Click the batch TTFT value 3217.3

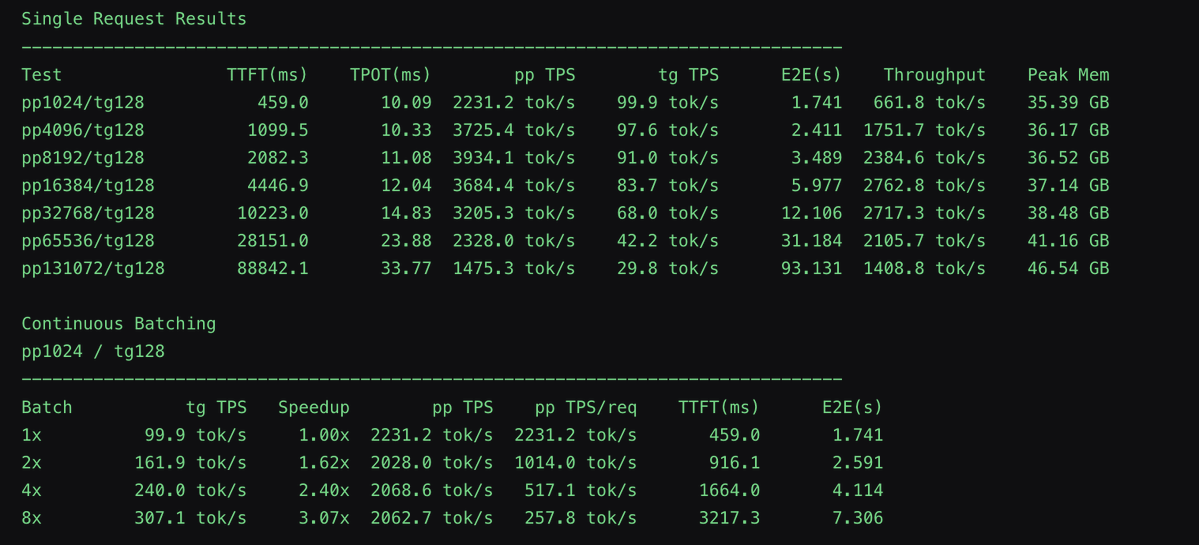point(729,517)
